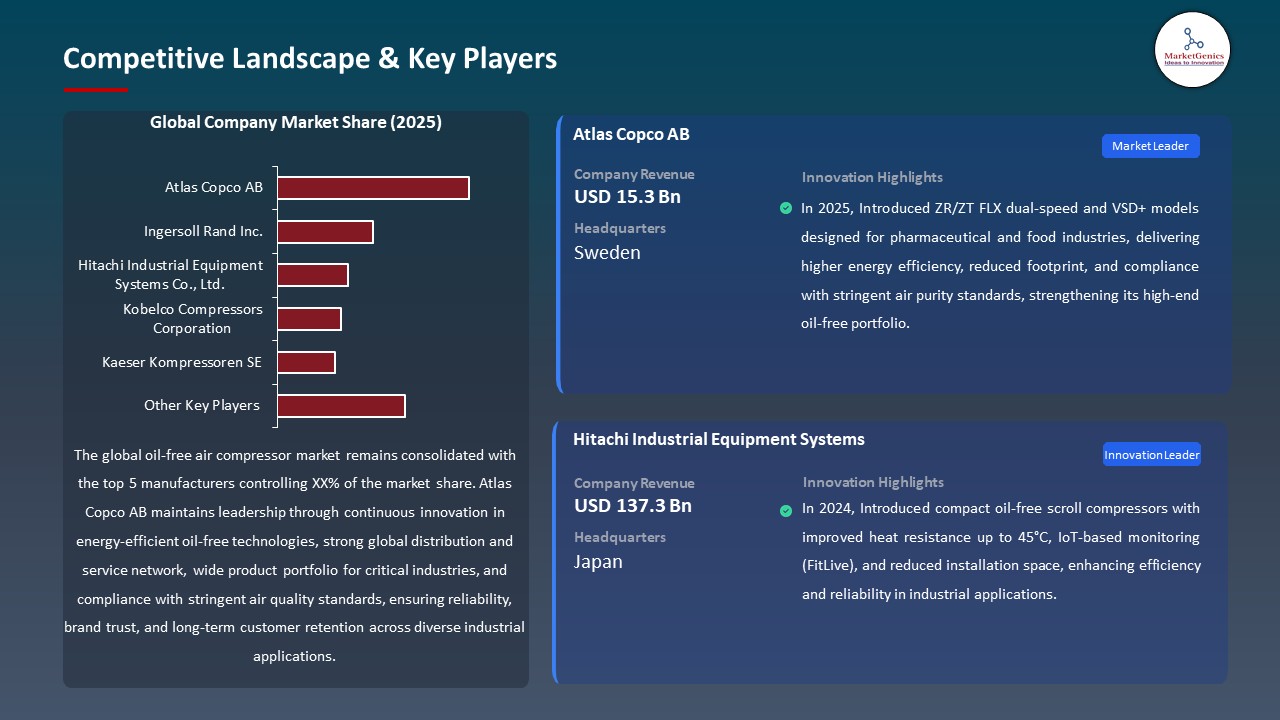This screenshot has width=1280, height=720.
Task: Select the Kobelco Compressors Corporation chart bar
Action: [x=309, y=319]
